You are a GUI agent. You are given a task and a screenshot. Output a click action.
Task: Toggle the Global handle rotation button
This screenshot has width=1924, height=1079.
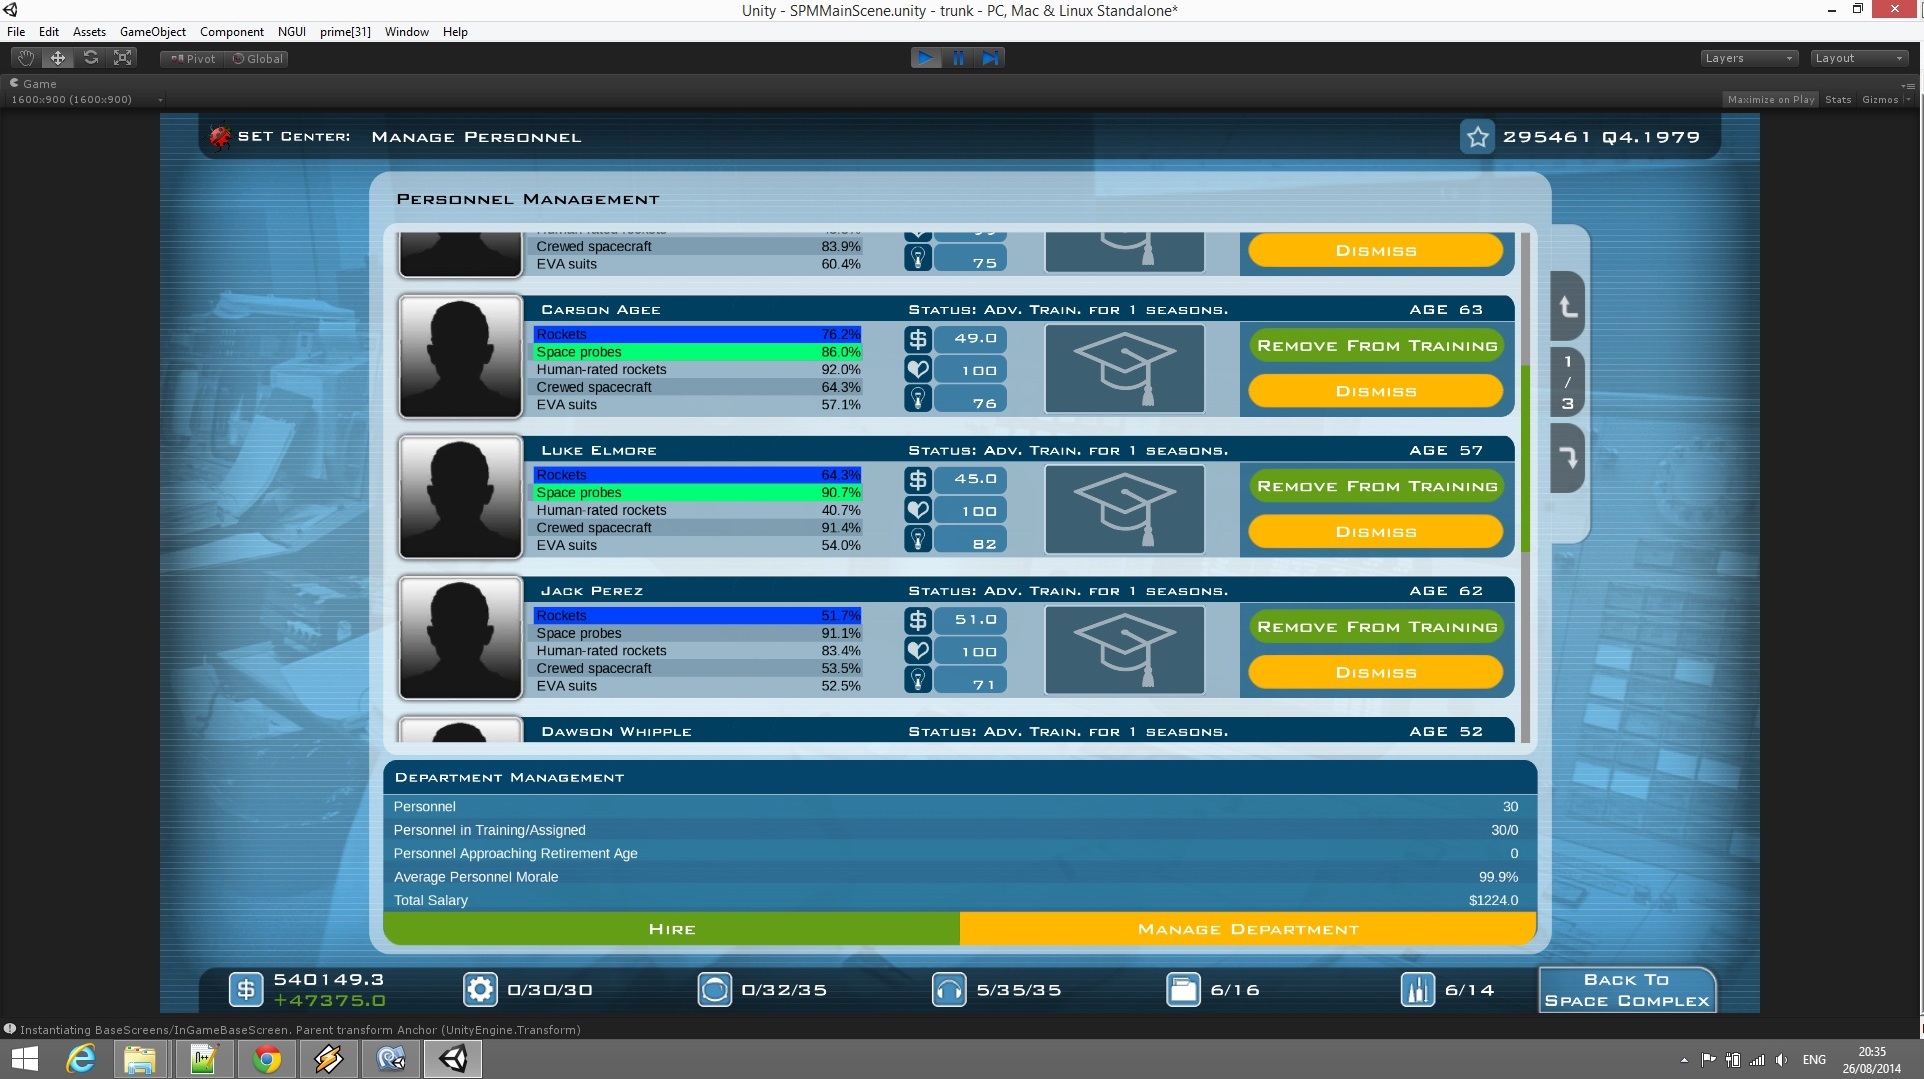pos(257,59)
